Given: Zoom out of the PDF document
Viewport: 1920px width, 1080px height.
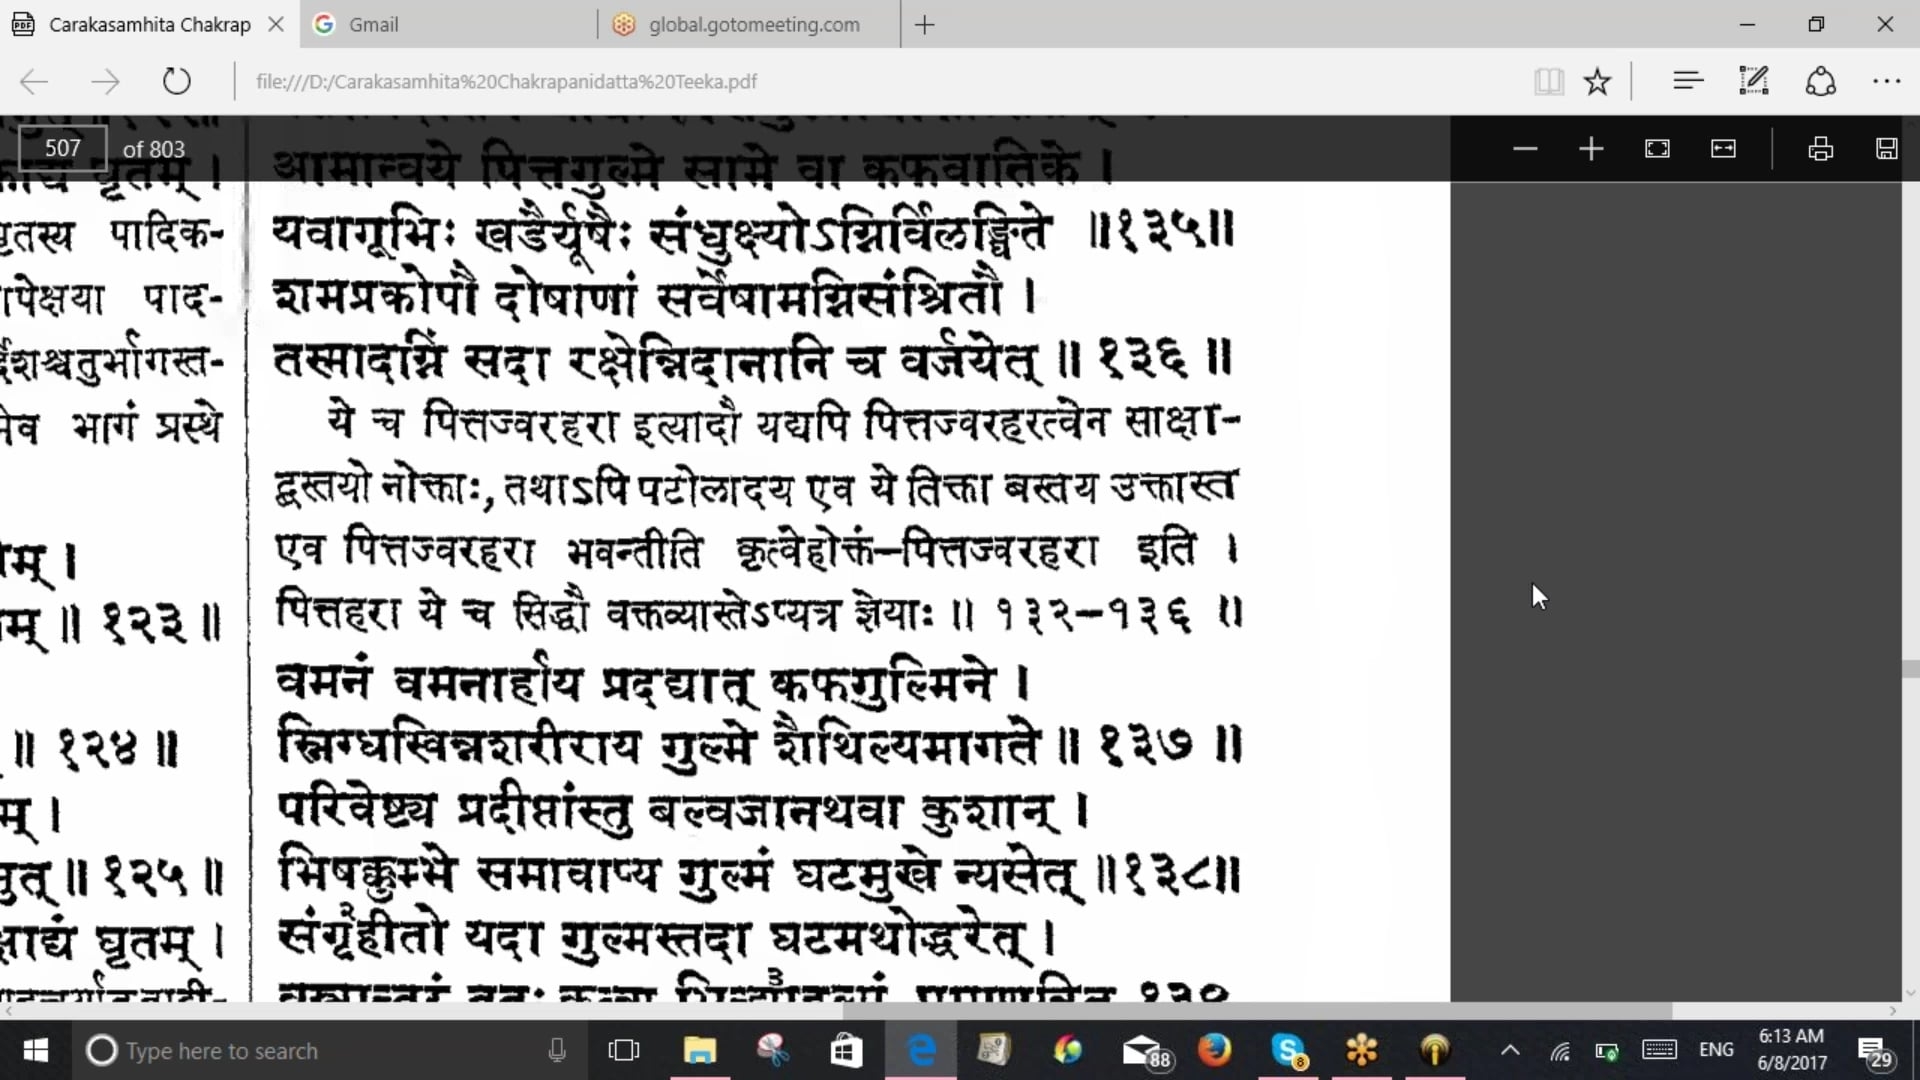Looking at the screenshot, I should (x=1525, y=149).
